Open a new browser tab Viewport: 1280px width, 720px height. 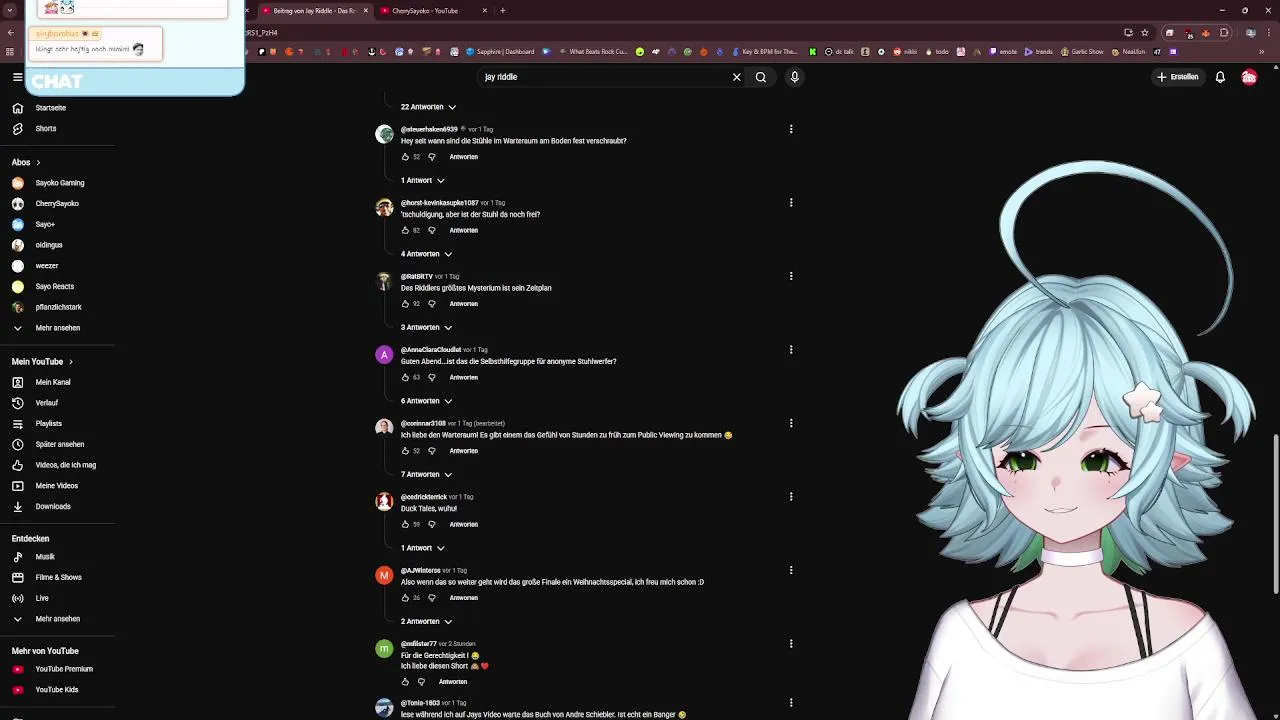pyautogui.click(x=503, y=11)
